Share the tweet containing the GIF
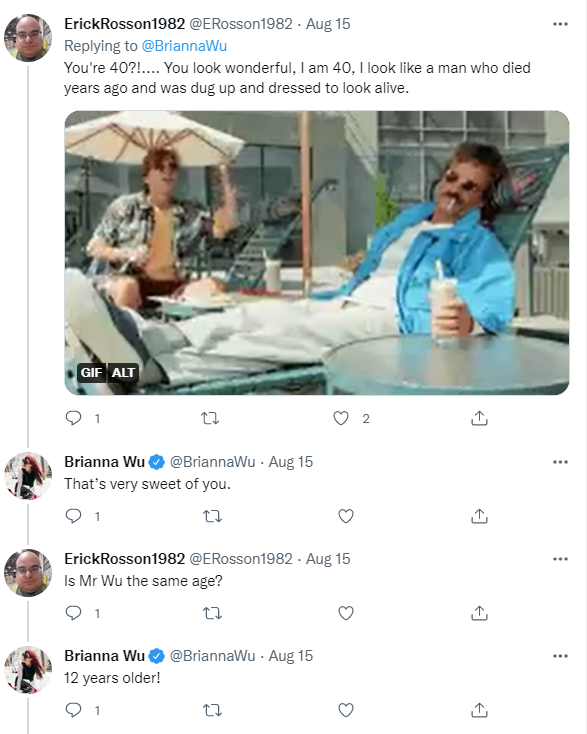This screenshot has width=587, height=734. click(x=479, y=418)
